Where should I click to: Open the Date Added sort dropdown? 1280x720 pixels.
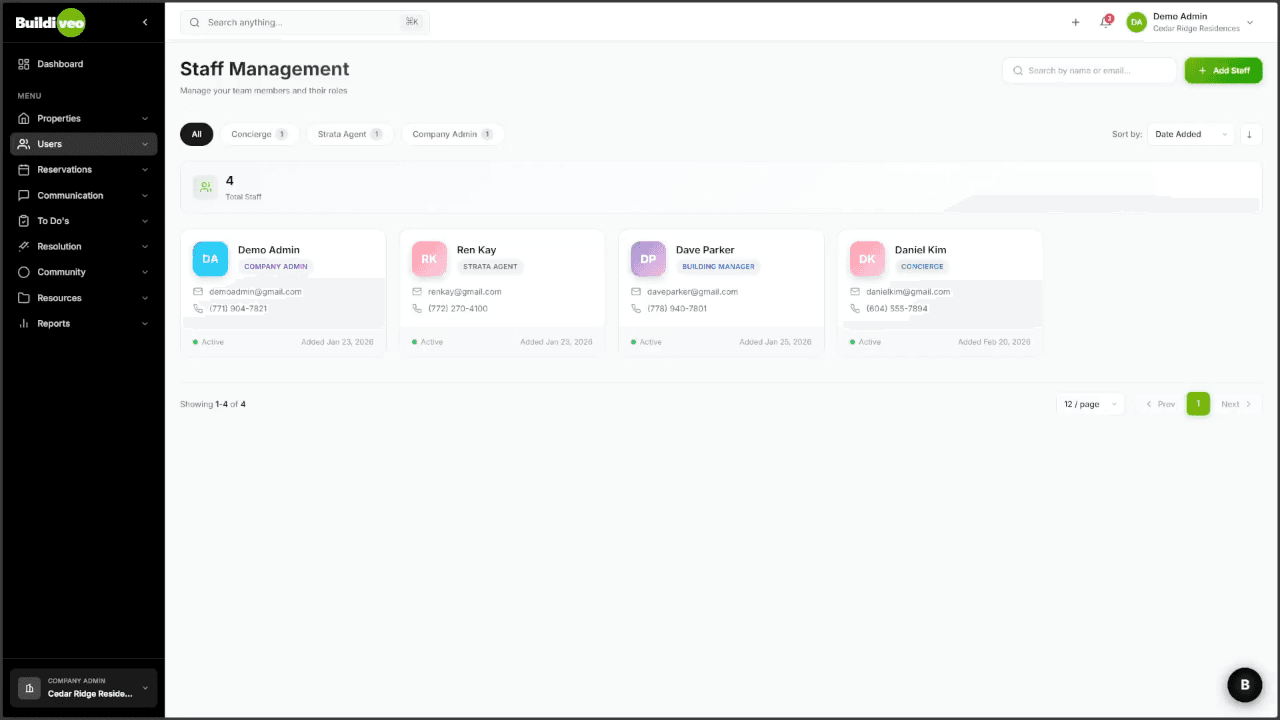[x=1190, y=133]
